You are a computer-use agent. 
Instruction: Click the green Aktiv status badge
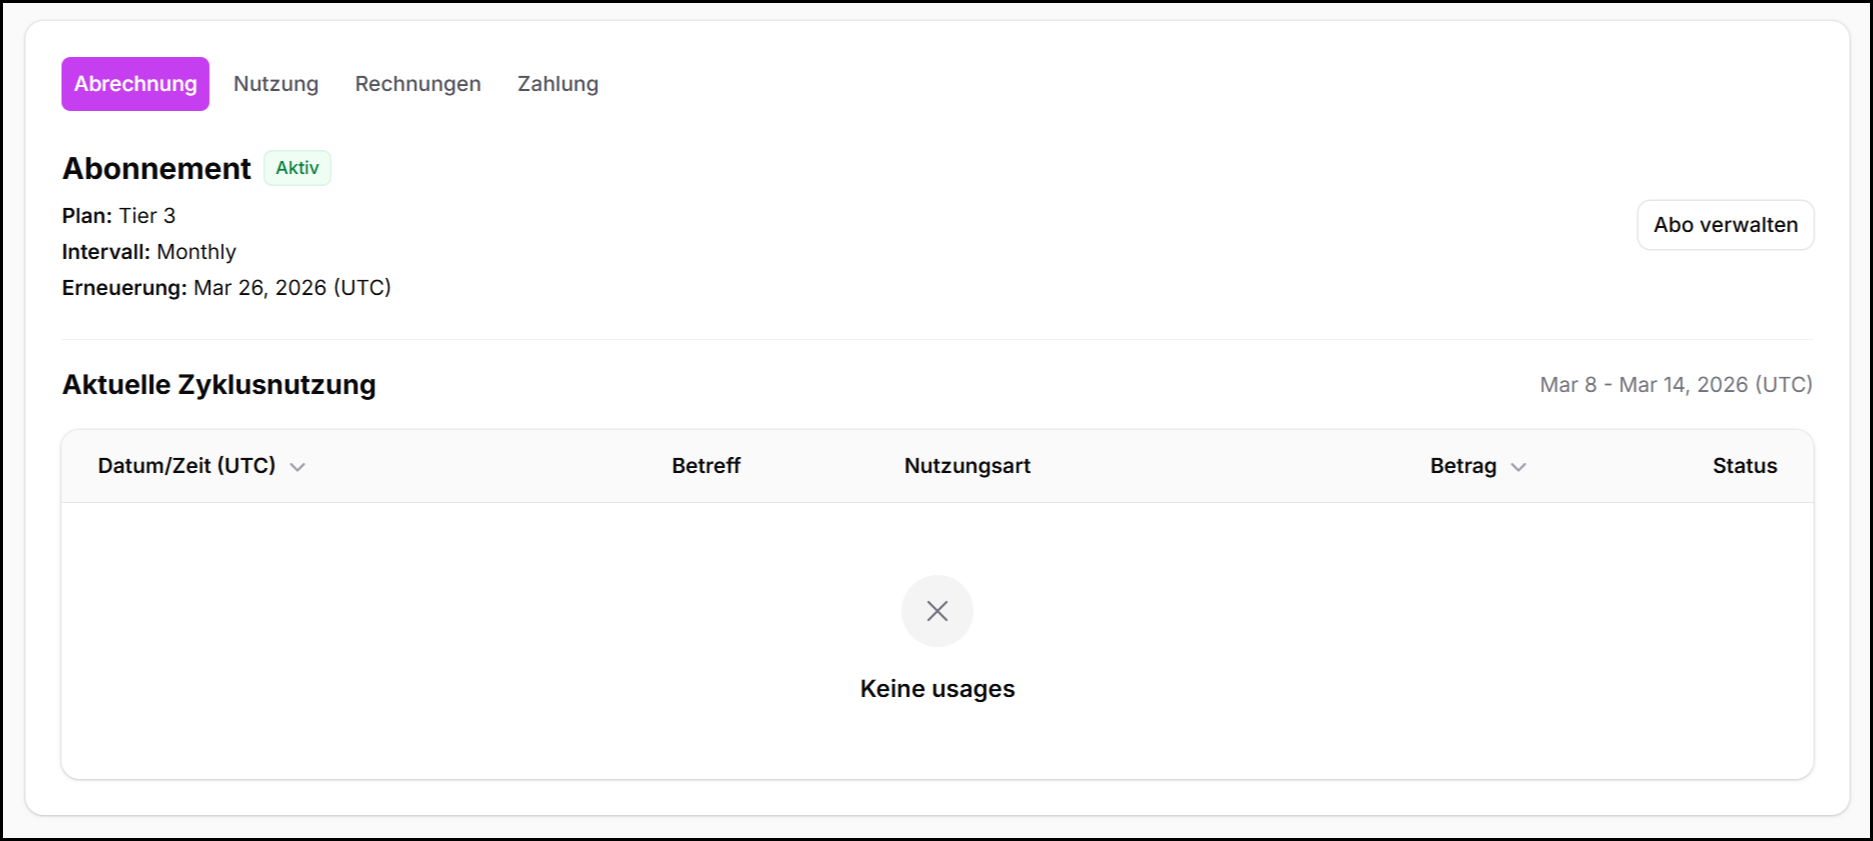tap(297, 168)
